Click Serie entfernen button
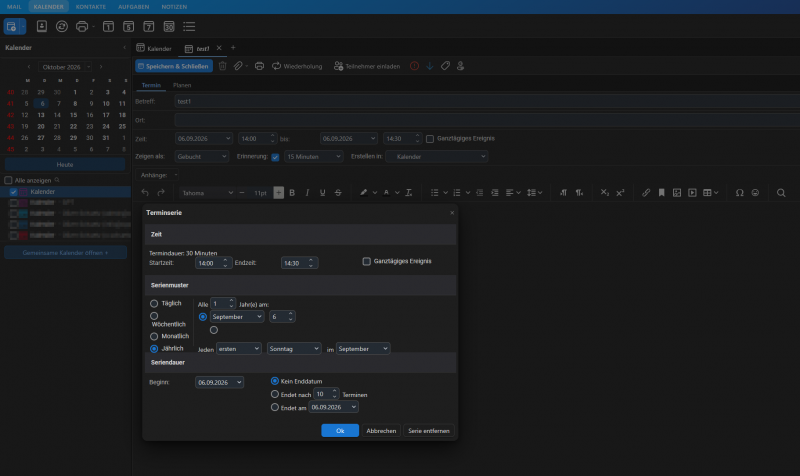 click(x=429, y=431)
